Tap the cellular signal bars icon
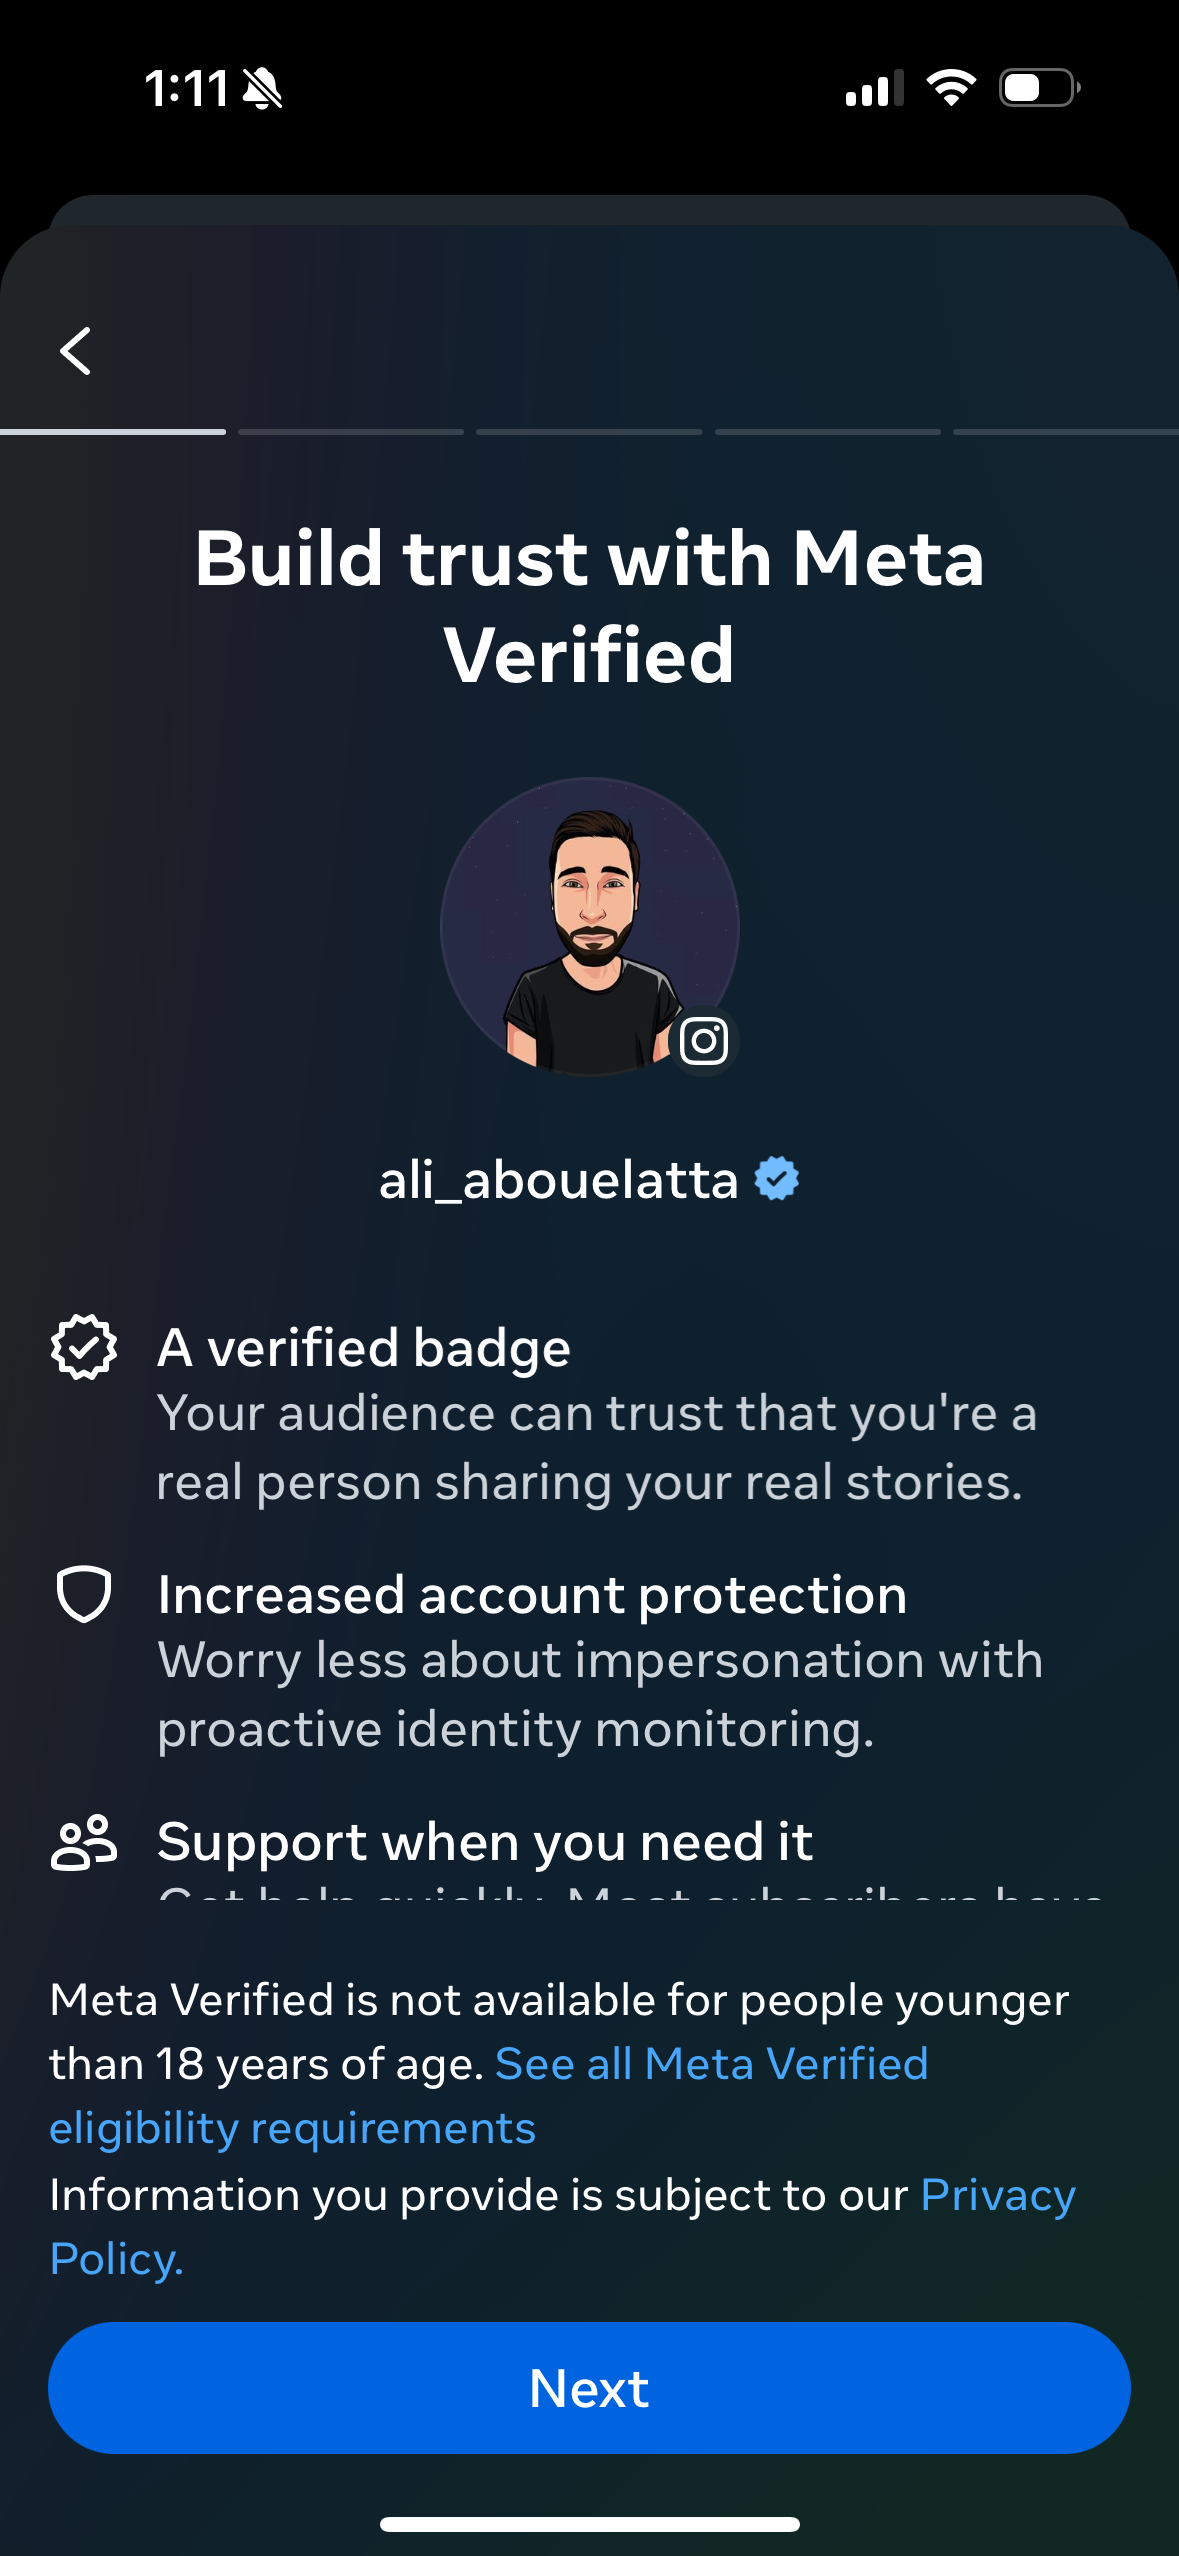This screenshot has width=1179, height=2556. point(874,88)
